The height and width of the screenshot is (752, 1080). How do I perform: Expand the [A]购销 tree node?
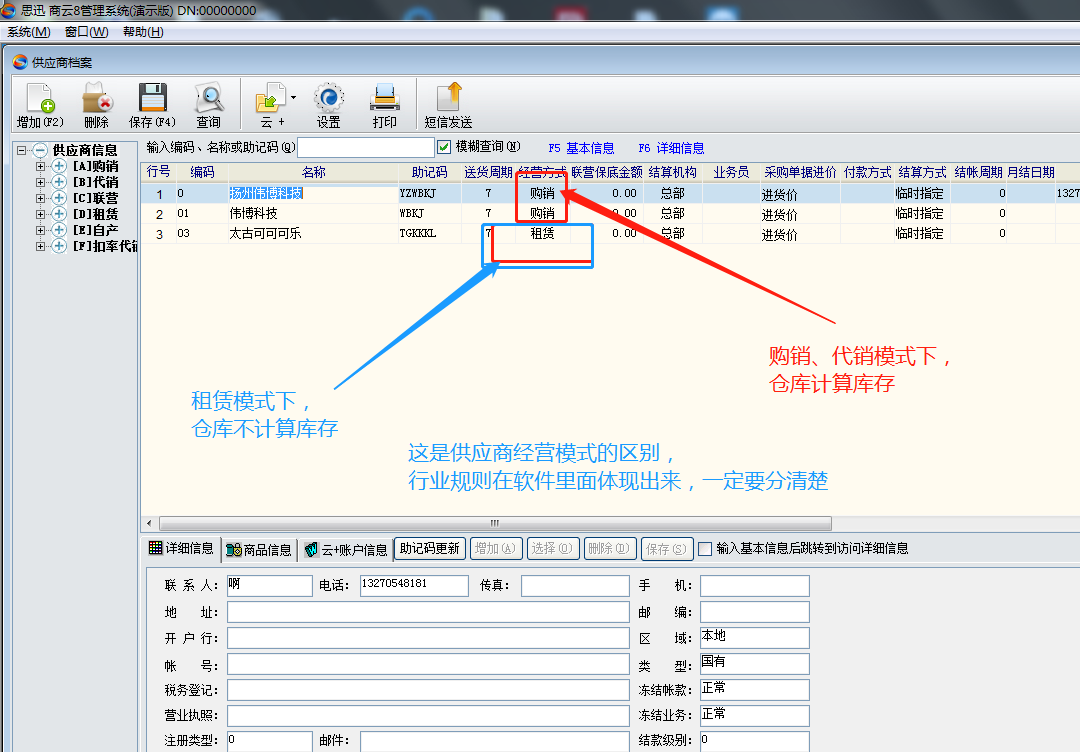41,166
